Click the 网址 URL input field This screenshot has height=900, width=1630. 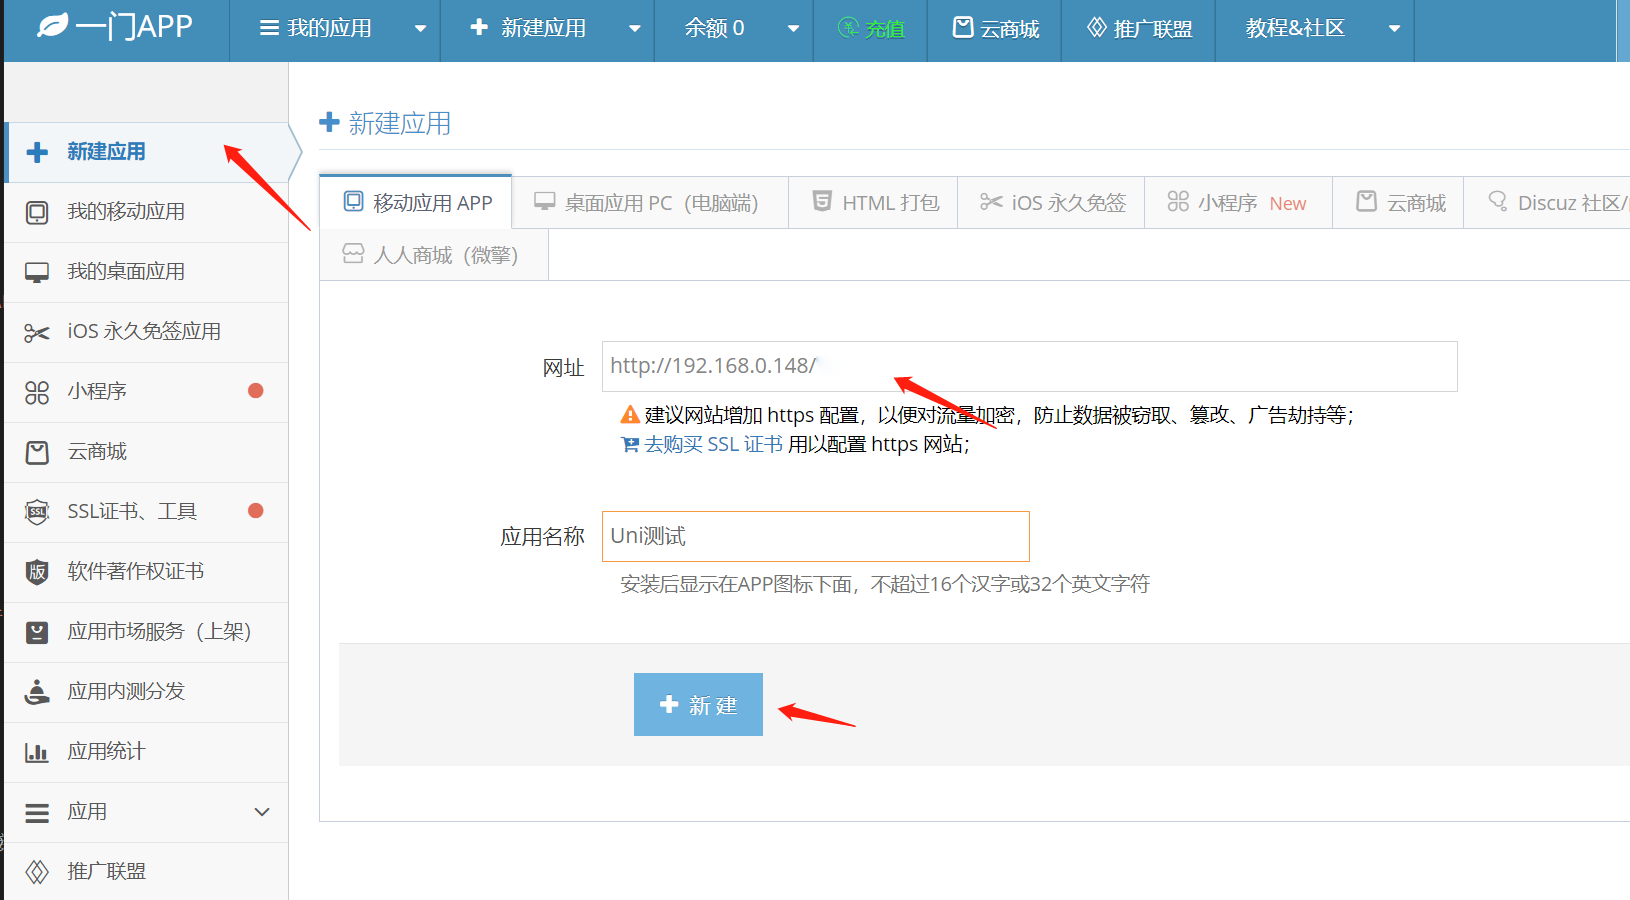[x=1029, y=366]
